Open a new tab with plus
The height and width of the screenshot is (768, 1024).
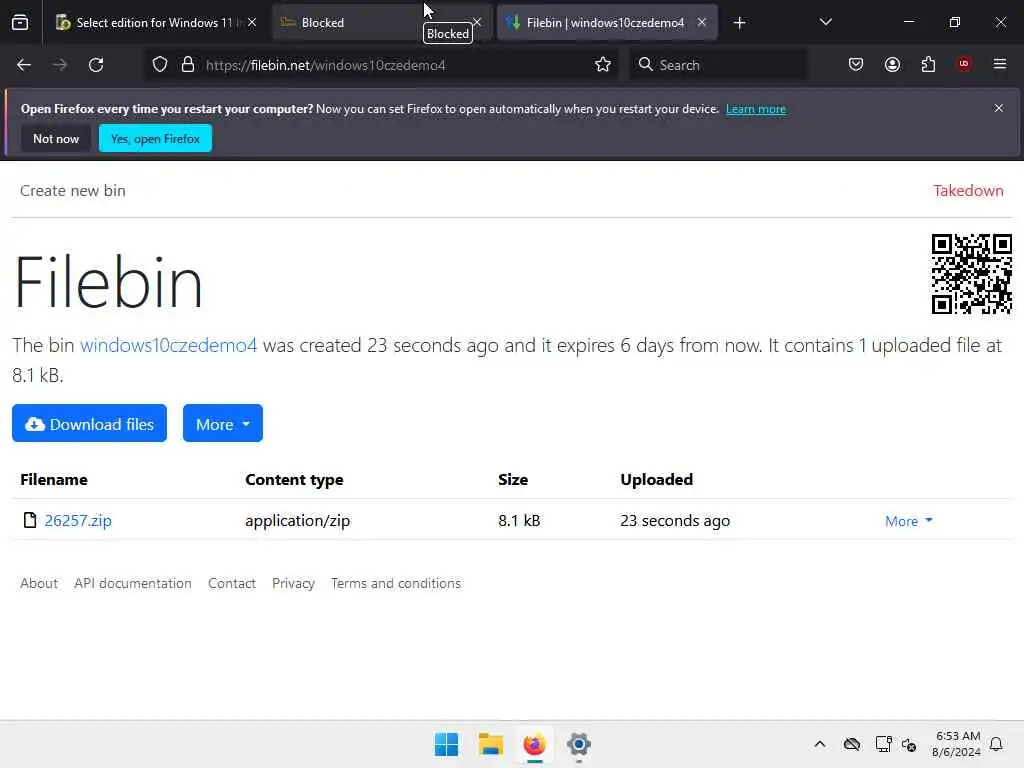pos(739,24)
